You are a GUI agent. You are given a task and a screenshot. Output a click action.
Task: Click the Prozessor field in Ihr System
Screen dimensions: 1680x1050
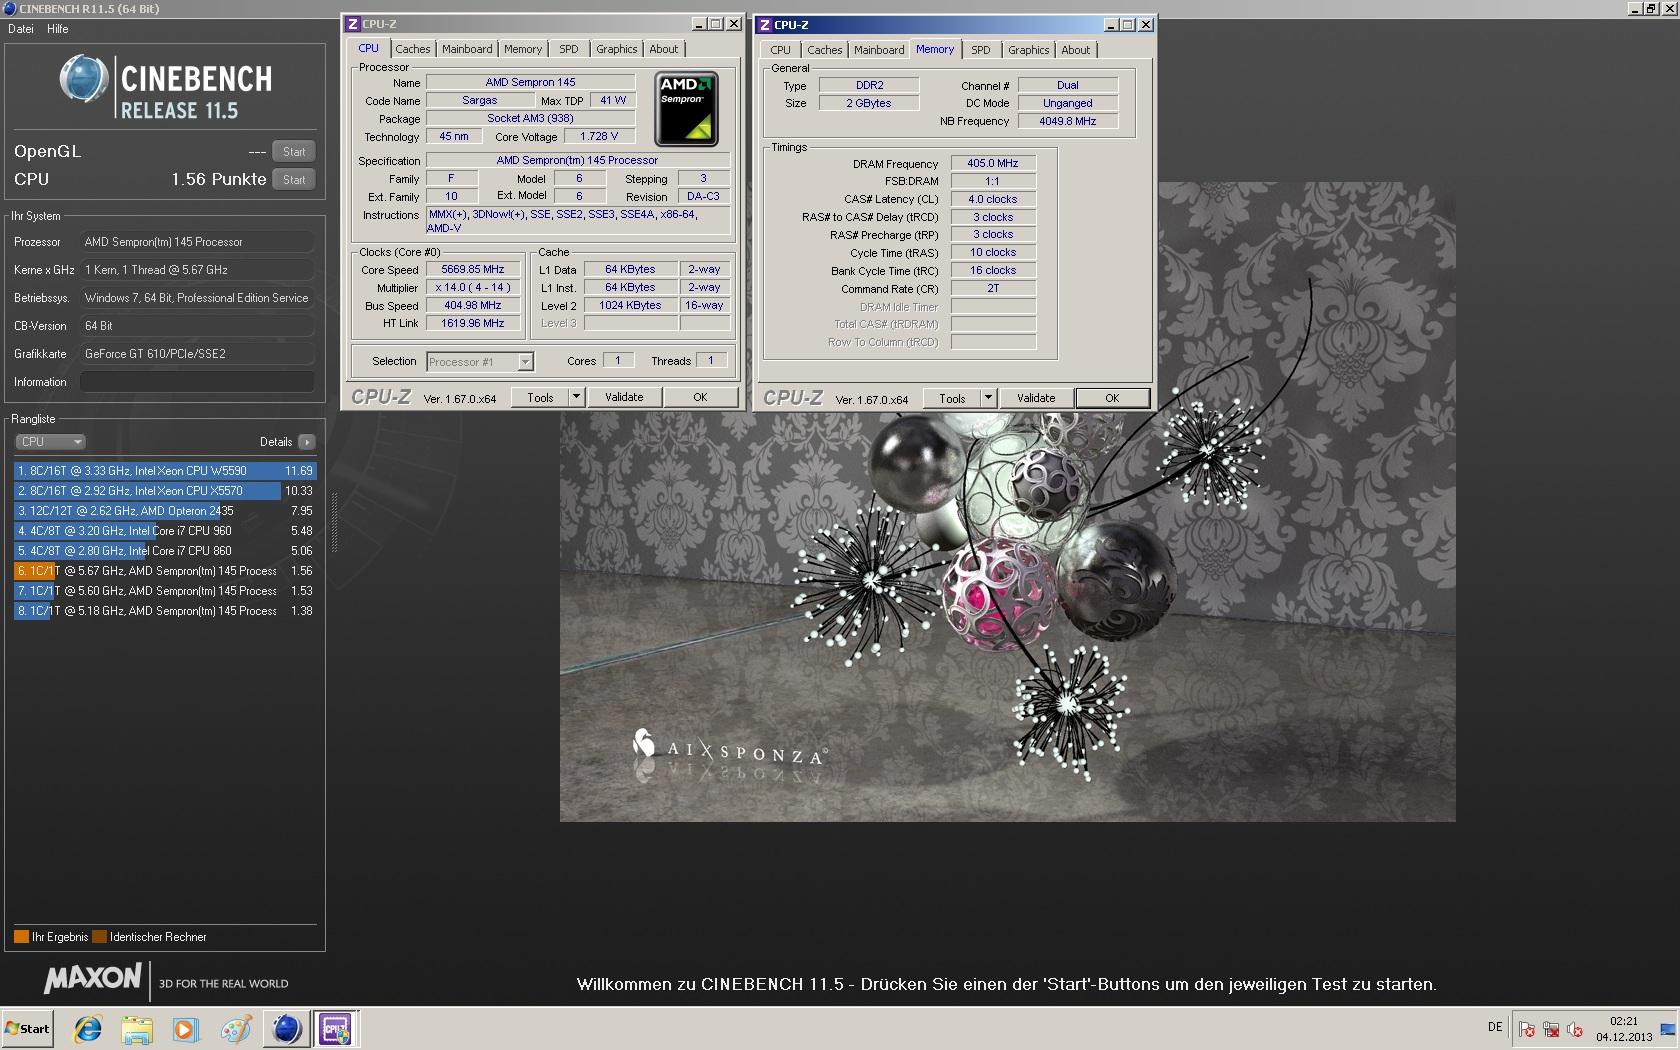pyautogui.click(x=197, y=242)
